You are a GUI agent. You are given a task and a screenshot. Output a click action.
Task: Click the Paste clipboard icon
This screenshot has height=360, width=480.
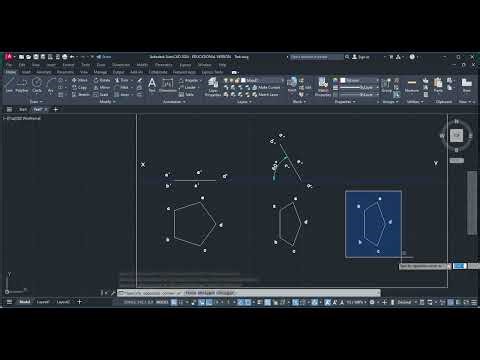pos(438,85)
